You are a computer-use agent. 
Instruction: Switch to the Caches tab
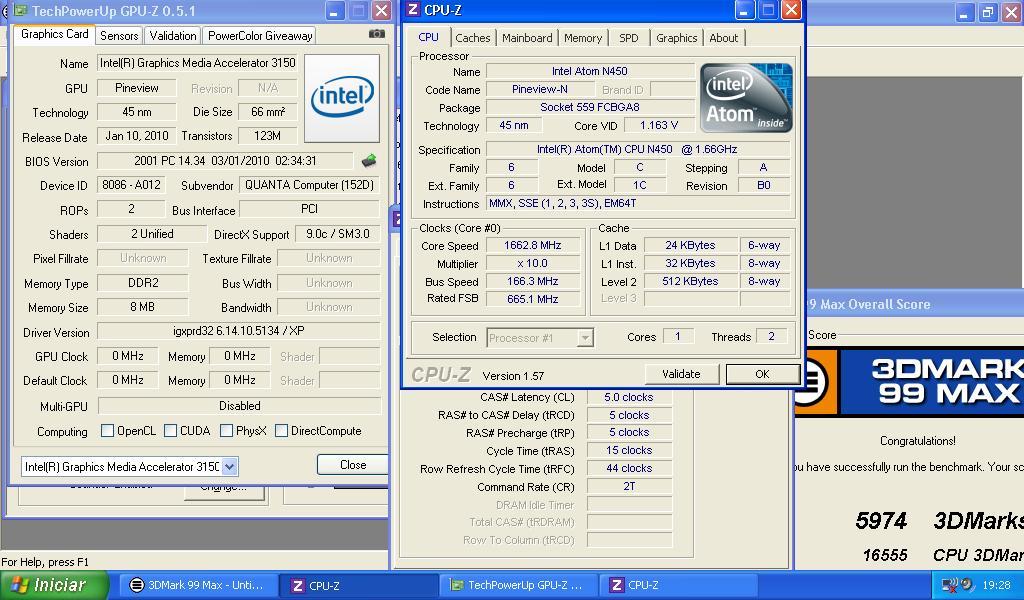click(473, 38)
